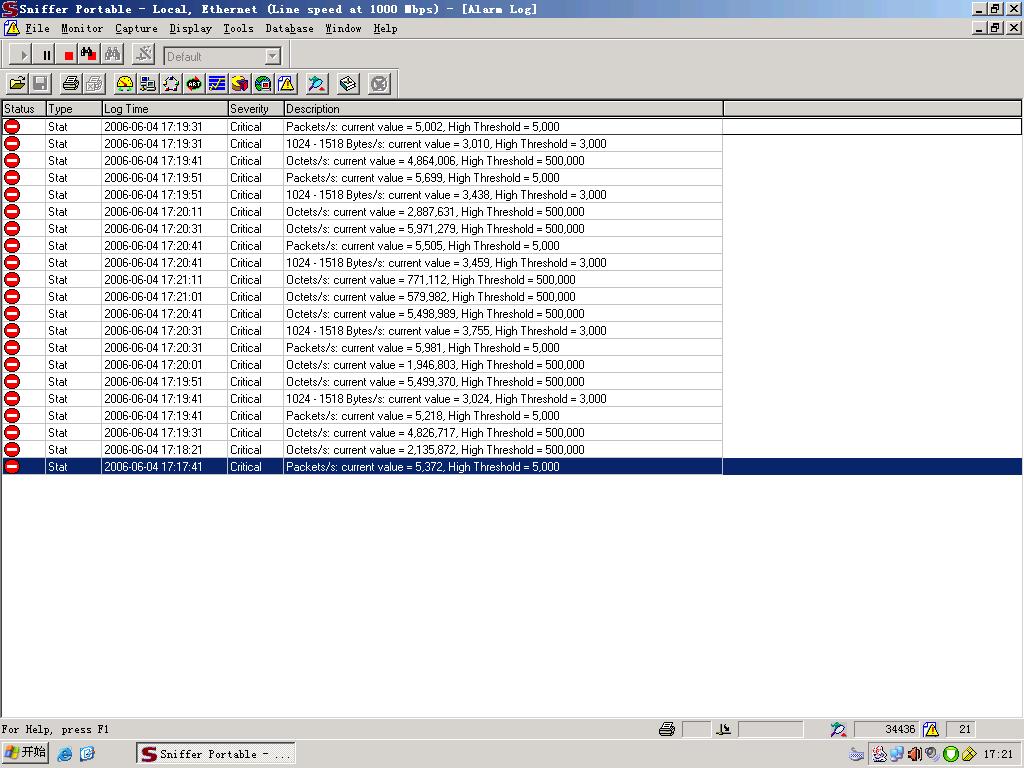Click the grayed print preview icon
The image size is (1024, 768).
(94, 84)
